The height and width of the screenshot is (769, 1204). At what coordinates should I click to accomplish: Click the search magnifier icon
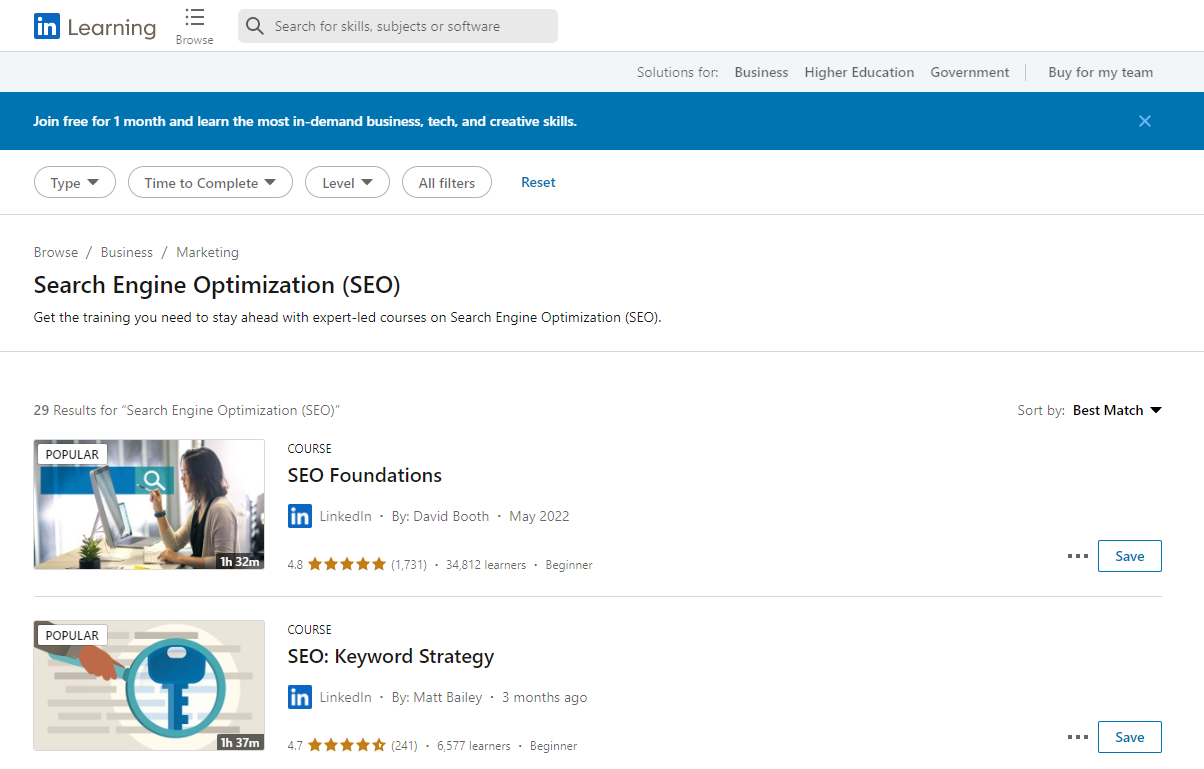click(x=255, y=26)
